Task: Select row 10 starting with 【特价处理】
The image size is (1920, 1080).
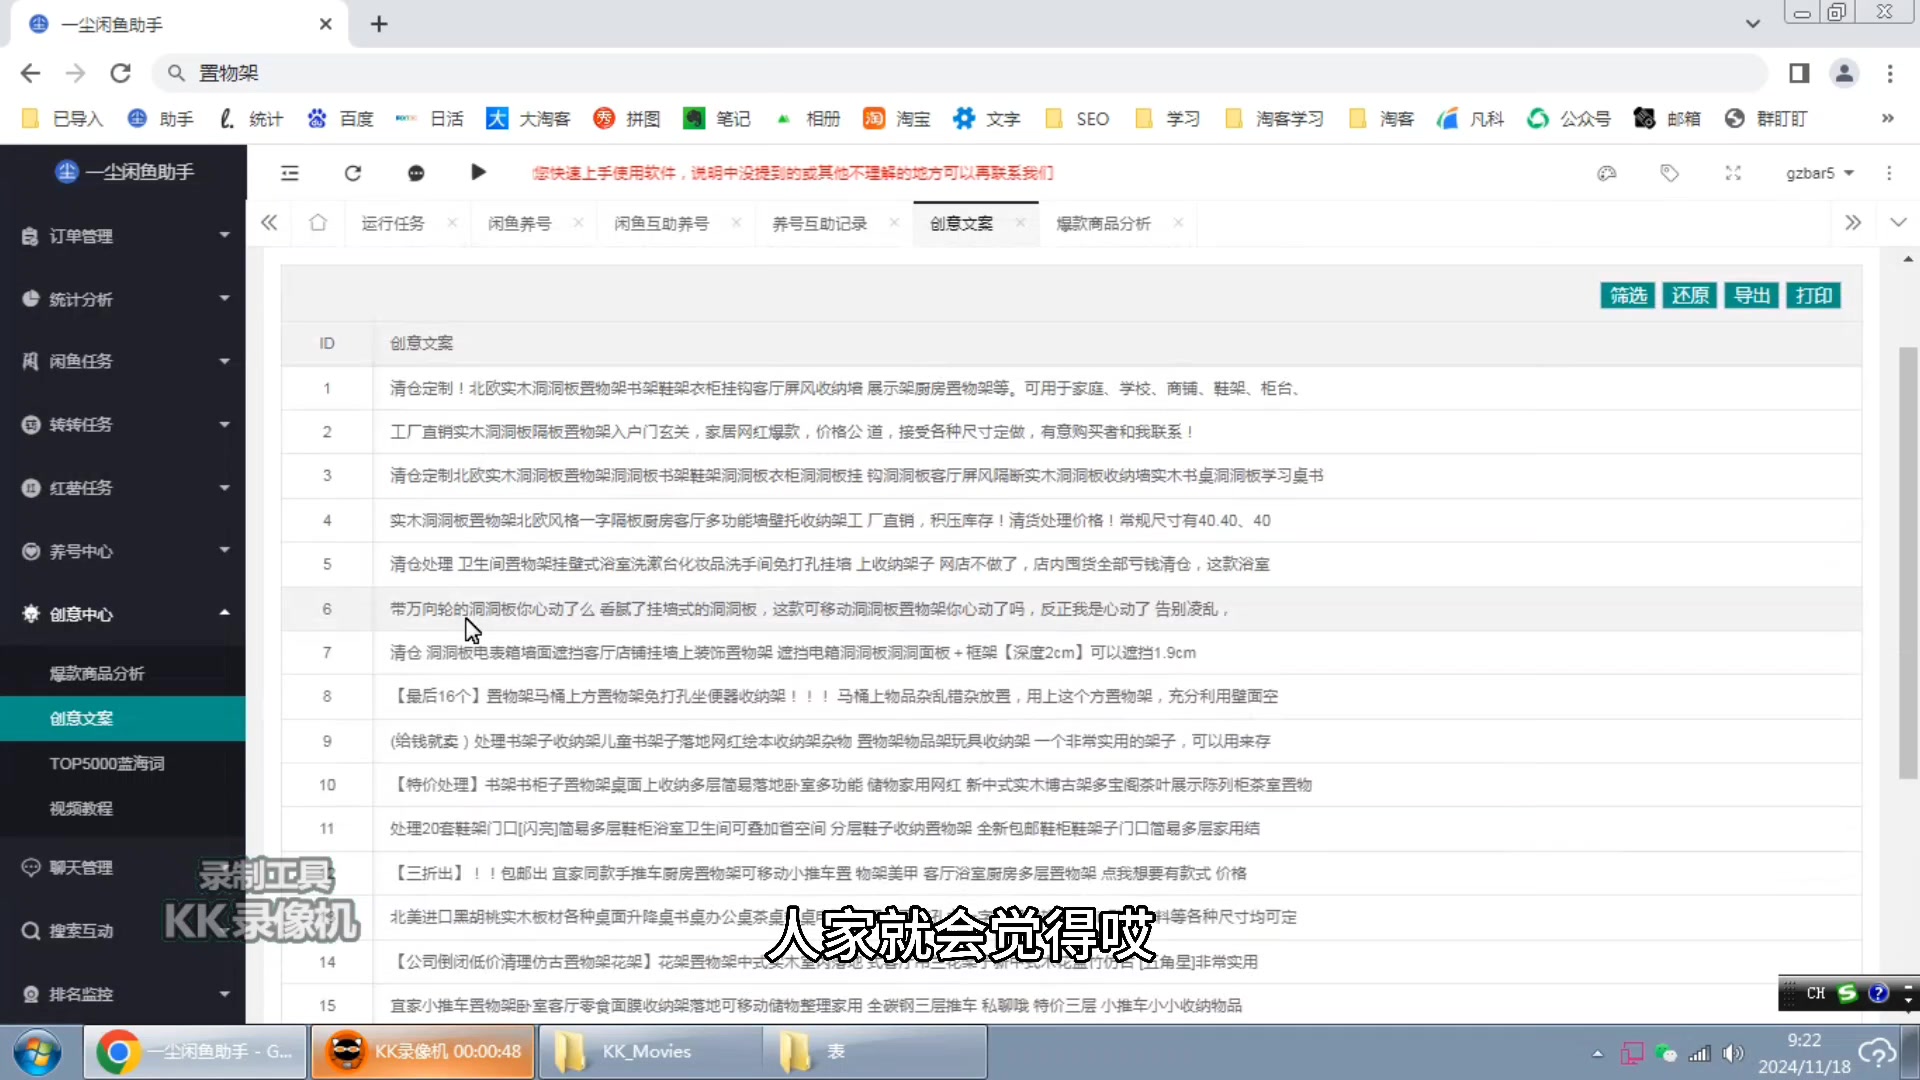Action: point(1071,785)
